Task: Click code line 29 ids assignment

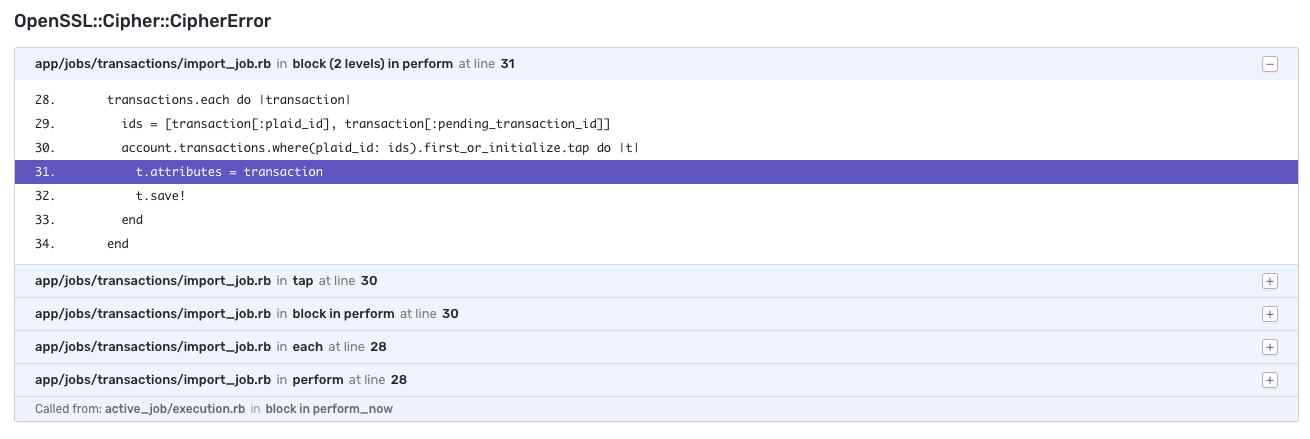Action: click(365, 124)
